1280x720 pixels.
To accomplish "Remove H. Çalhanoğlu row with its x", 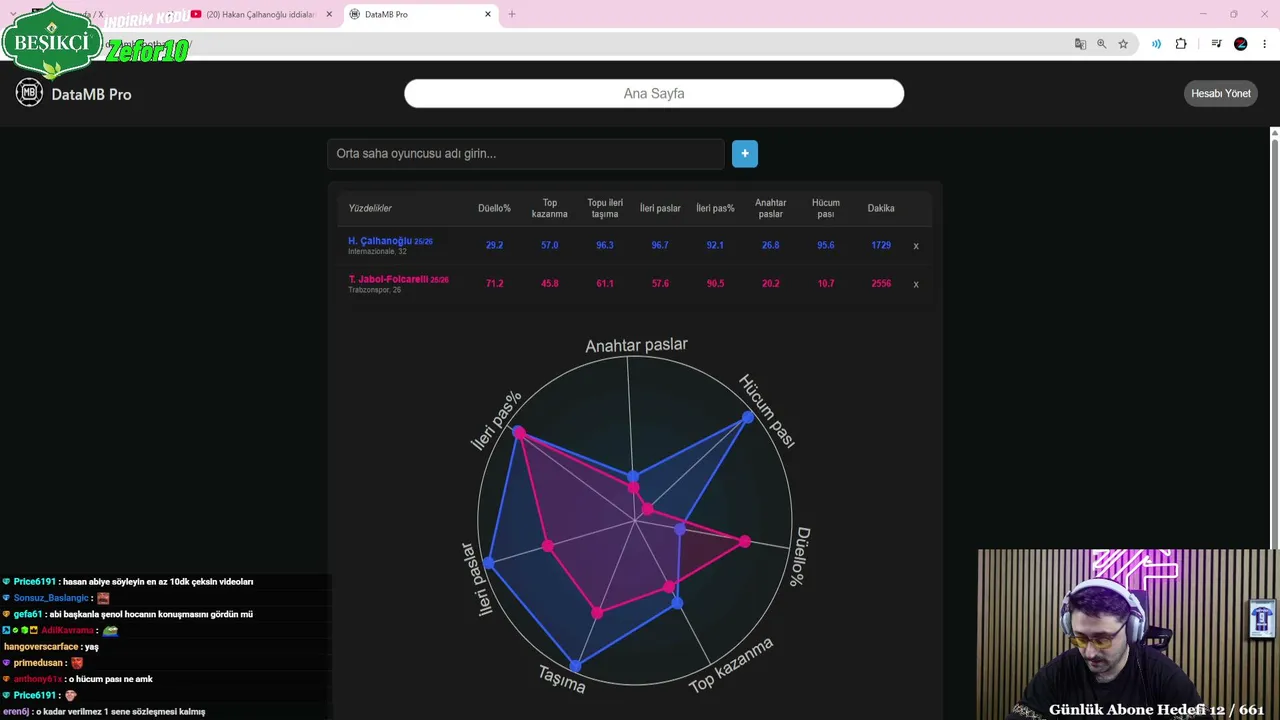I will pos(915,246).
